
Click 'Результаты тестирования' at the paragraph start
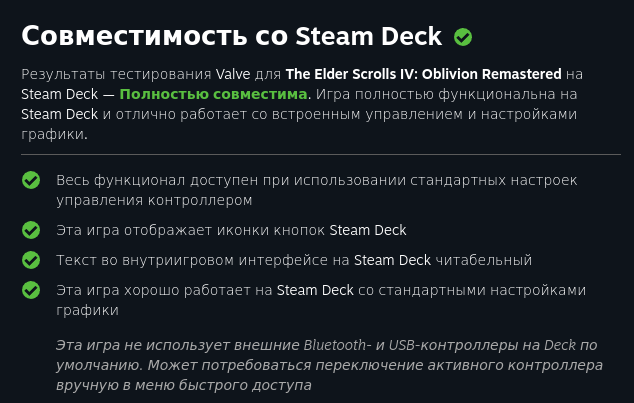point(116,74)
